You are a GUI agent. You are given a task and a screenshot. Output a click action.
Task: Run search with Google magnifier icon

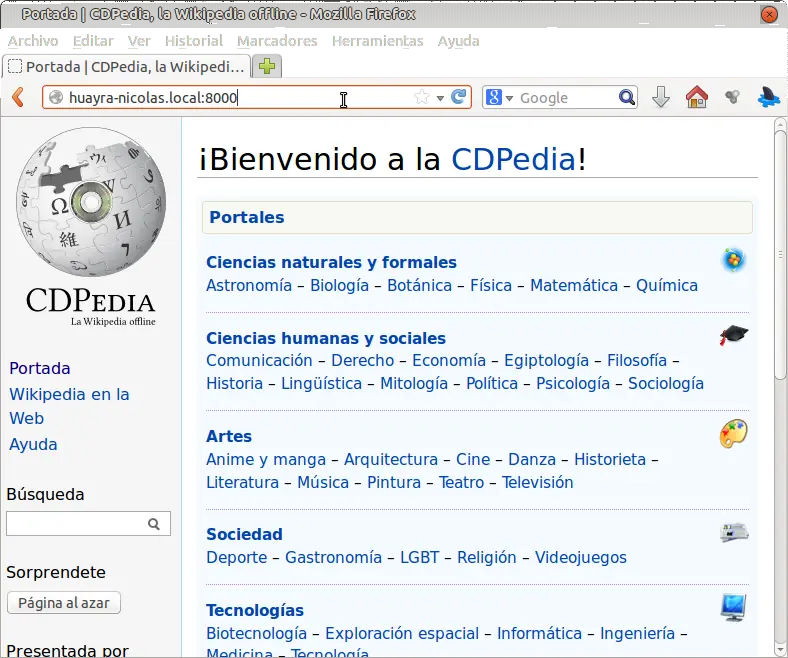click(627, 97)
